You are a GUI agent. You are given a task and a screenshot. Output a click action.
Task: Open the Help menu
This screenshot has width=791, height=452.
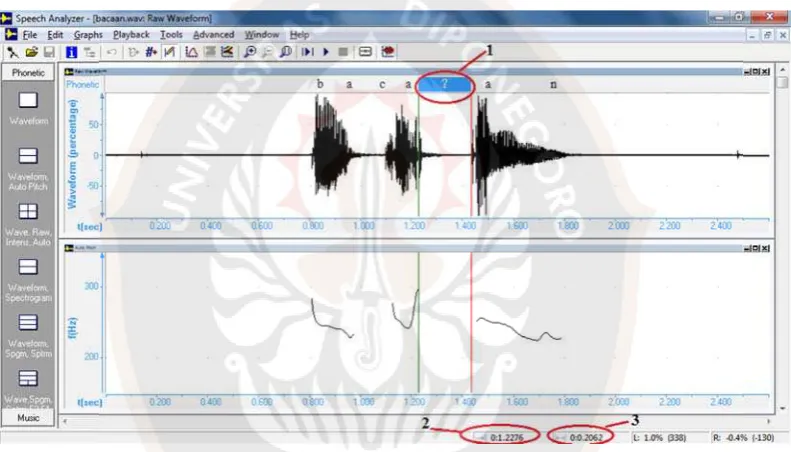(x=299, y=35)
